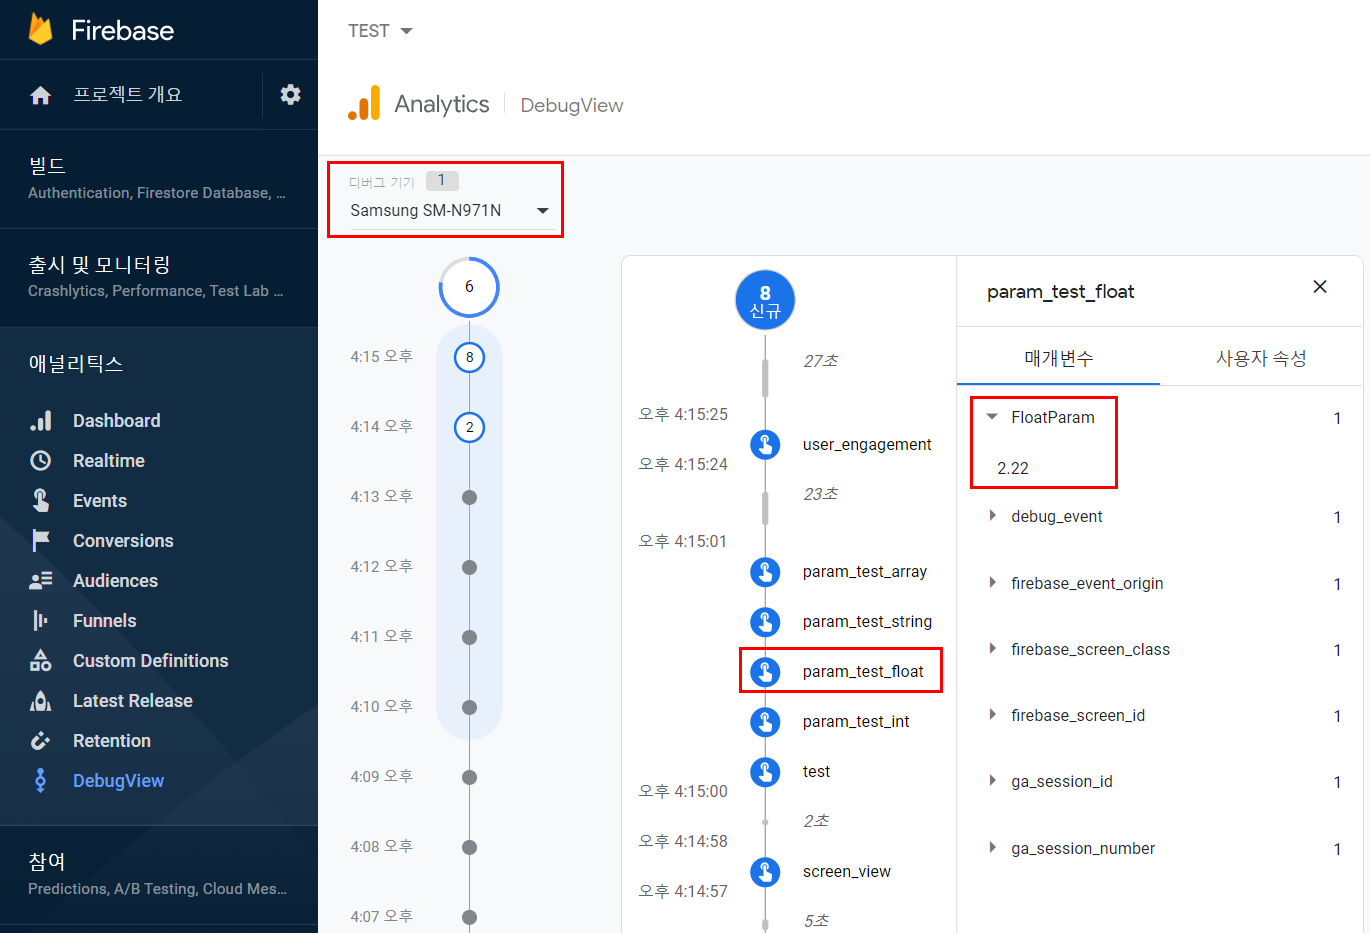Click the screen_view event icon
This screenshot has width=1370, height=933.
[x=765, y=872]
